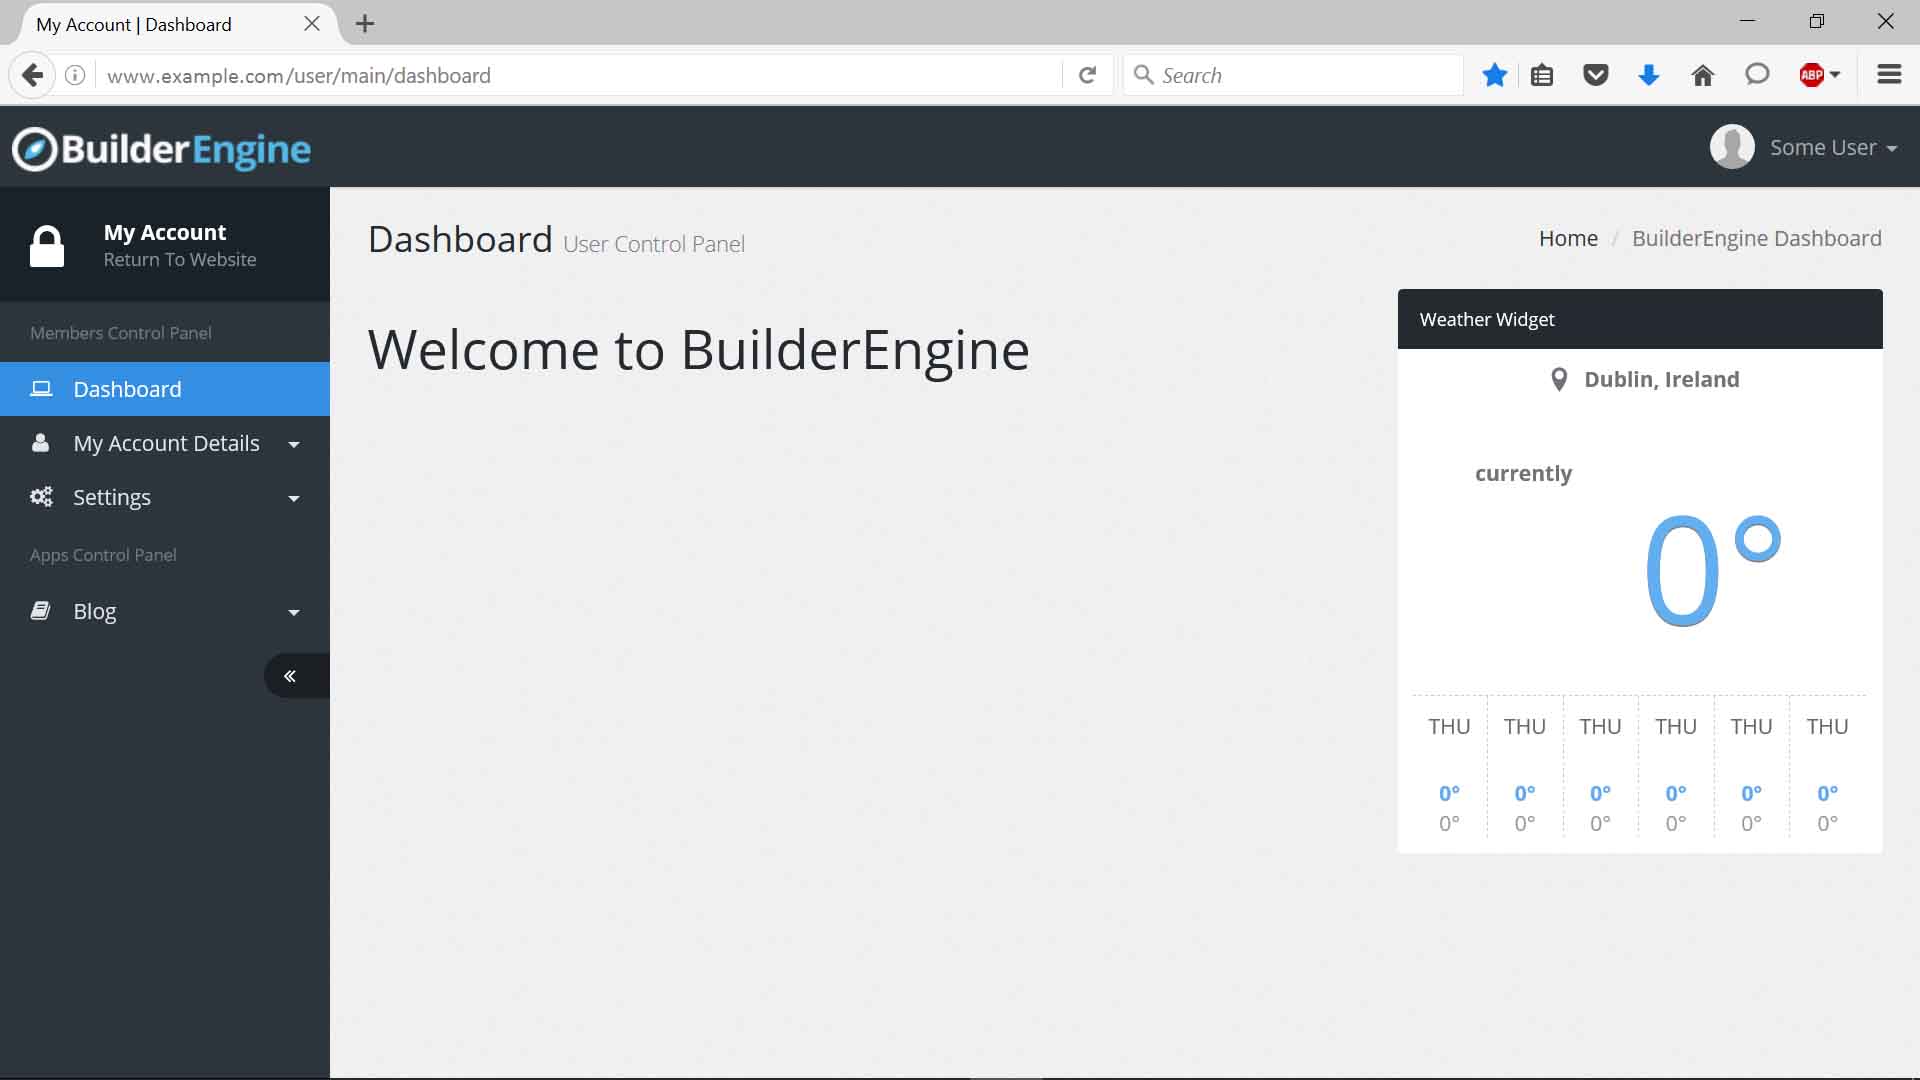Open the Pocket icon in toolbar
The height and width of the screenshot is (1080, 1920).
1595,75
